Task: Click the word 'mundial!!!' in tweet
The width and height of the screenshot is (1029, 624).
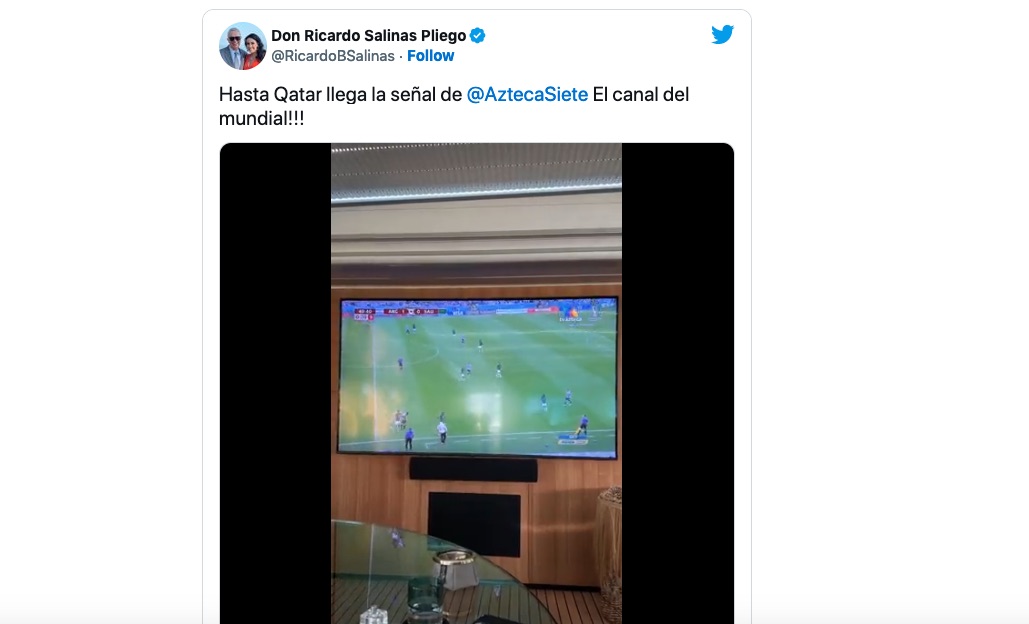Action: click(261, 119)
